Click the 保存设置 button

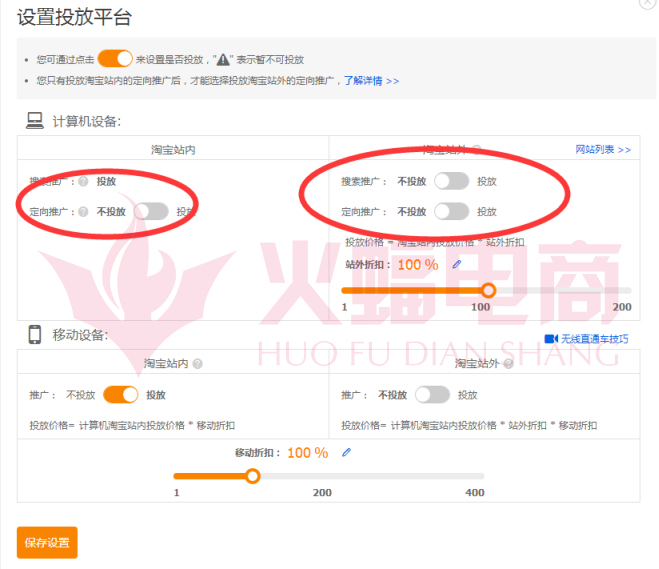47,543
